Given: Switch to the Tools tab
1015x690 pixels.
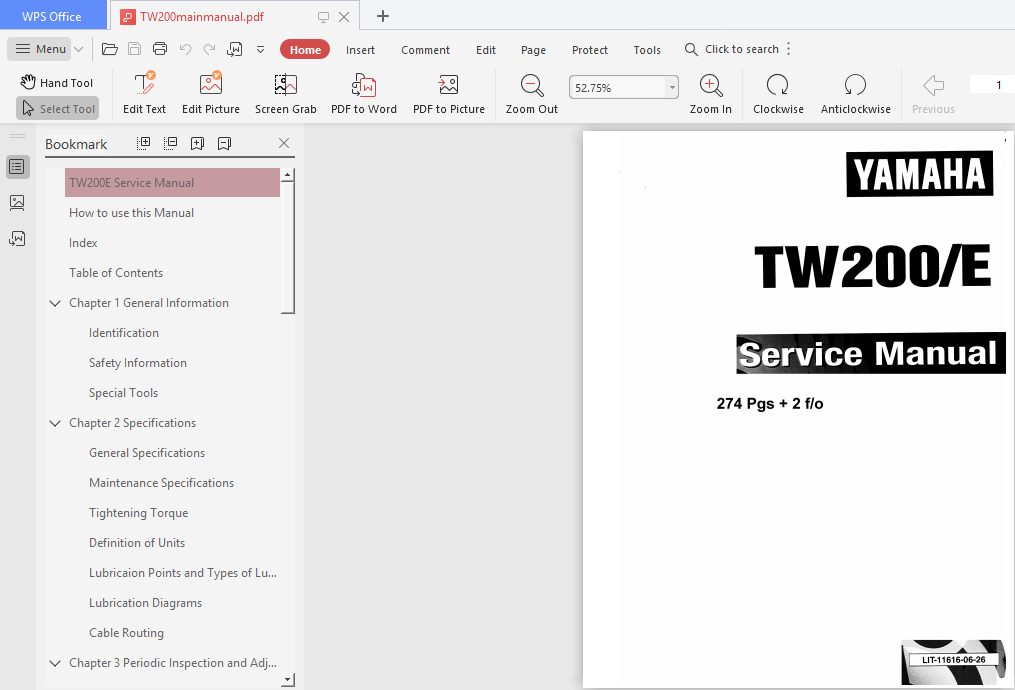Looking at the screenshot, I should tap(647, 50).
